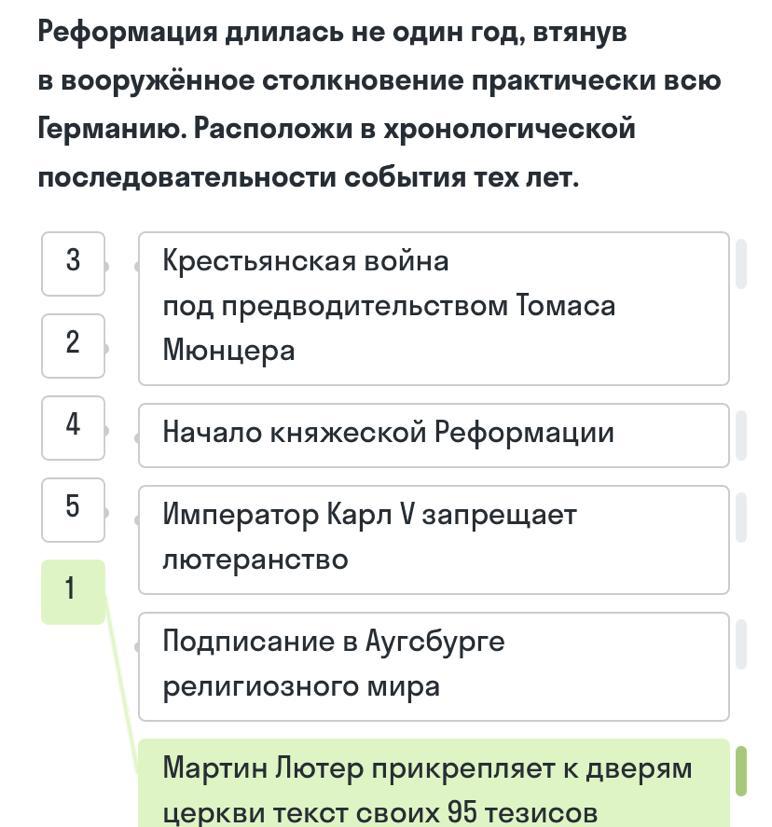This screenshot has width=772, height=827.
Task: Select the highlighted green number box 1
Action: [x=73, y=592]
